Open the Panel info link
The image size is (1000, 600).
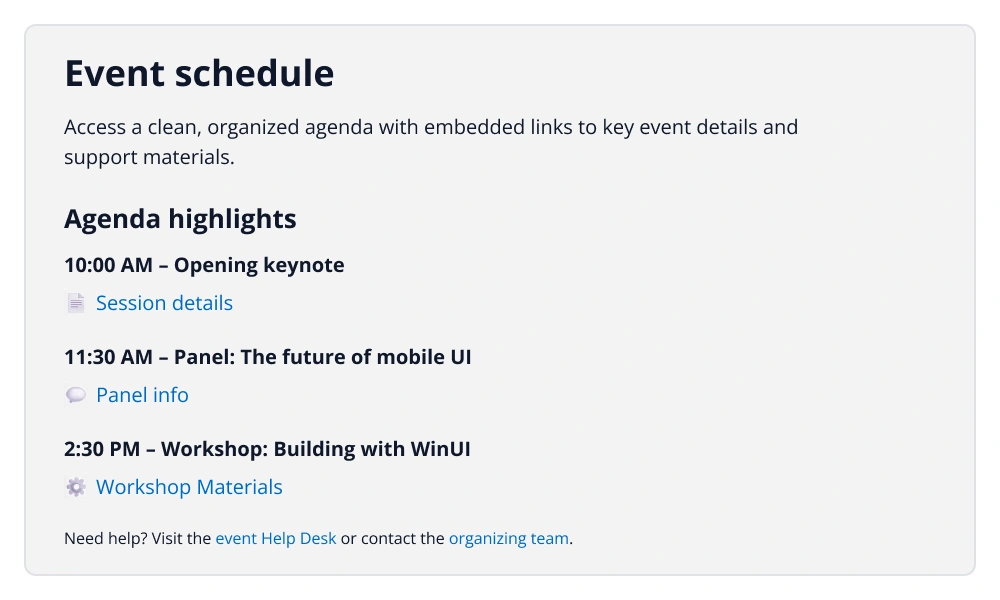[x=142, y=395]
